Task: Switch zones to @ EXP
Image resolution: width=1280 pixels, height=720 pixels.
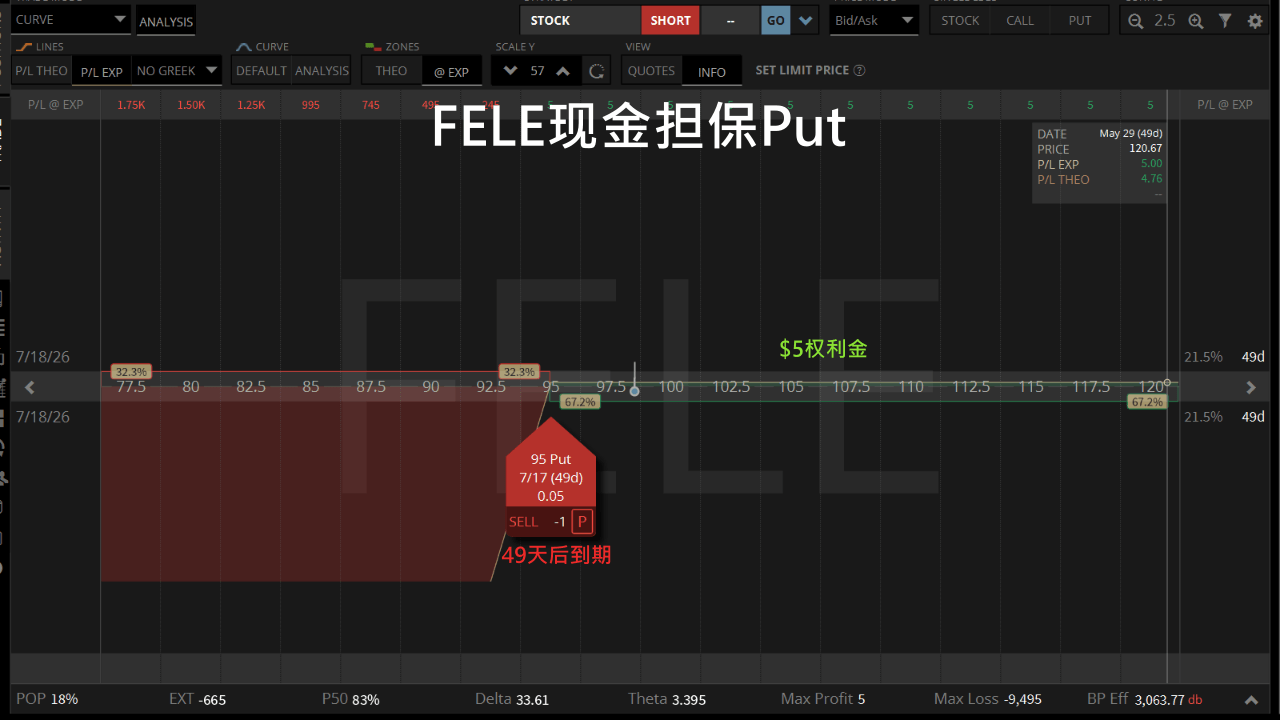Action: pos(451,71)
